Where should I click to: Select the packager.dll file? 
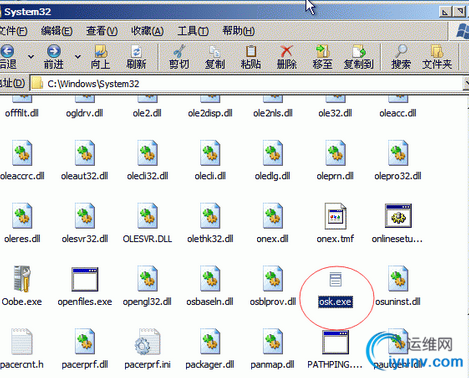(x=210, y=349)
